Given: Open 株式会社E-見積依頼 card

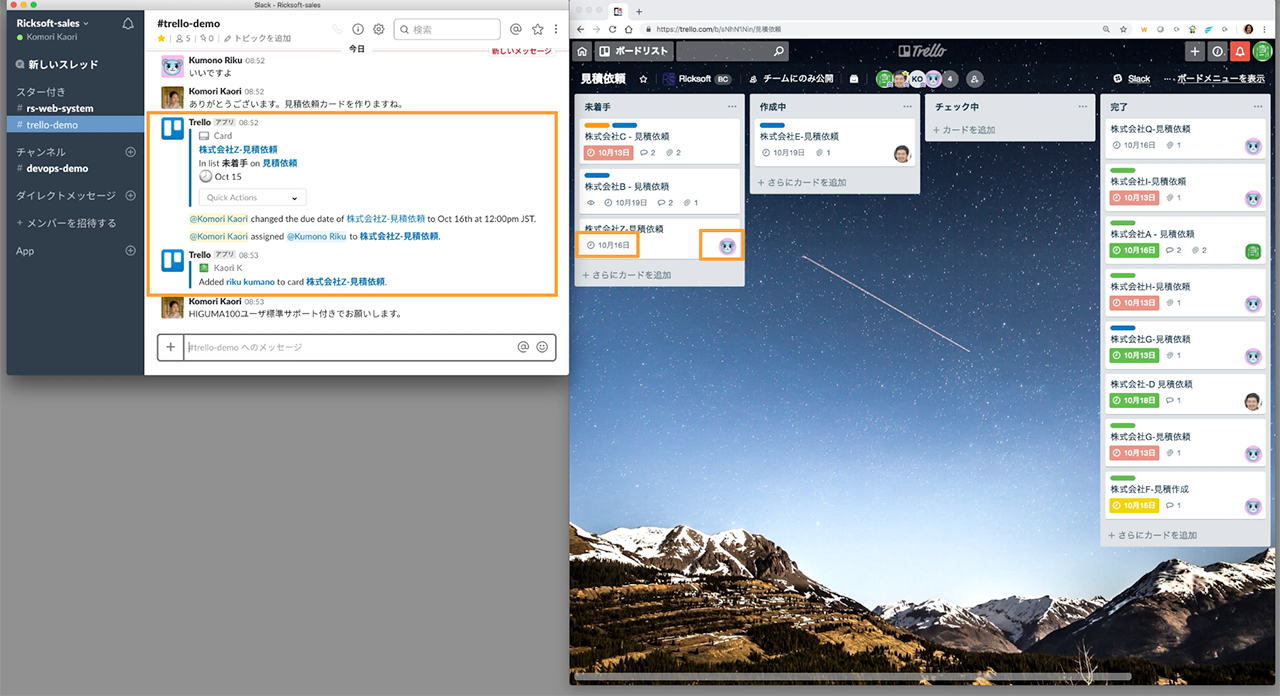Looking at the screenshot, I should click(835, 143).
